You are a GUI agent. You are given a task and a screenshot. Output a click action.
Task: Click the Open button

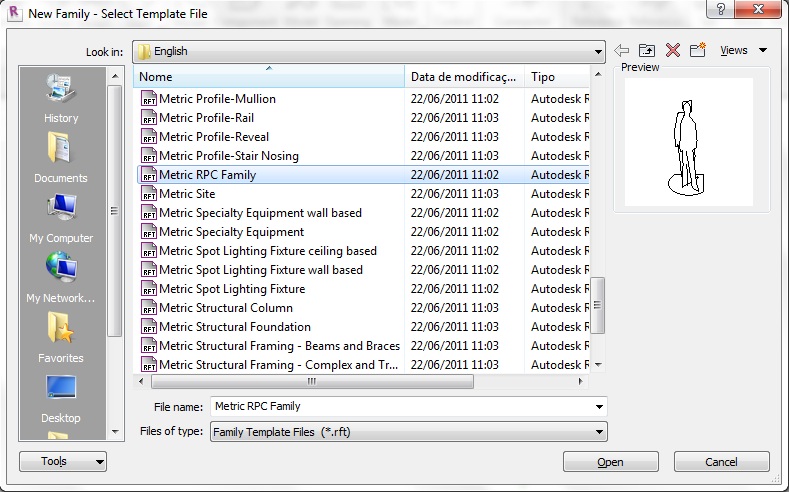click(x=610, y=462)
